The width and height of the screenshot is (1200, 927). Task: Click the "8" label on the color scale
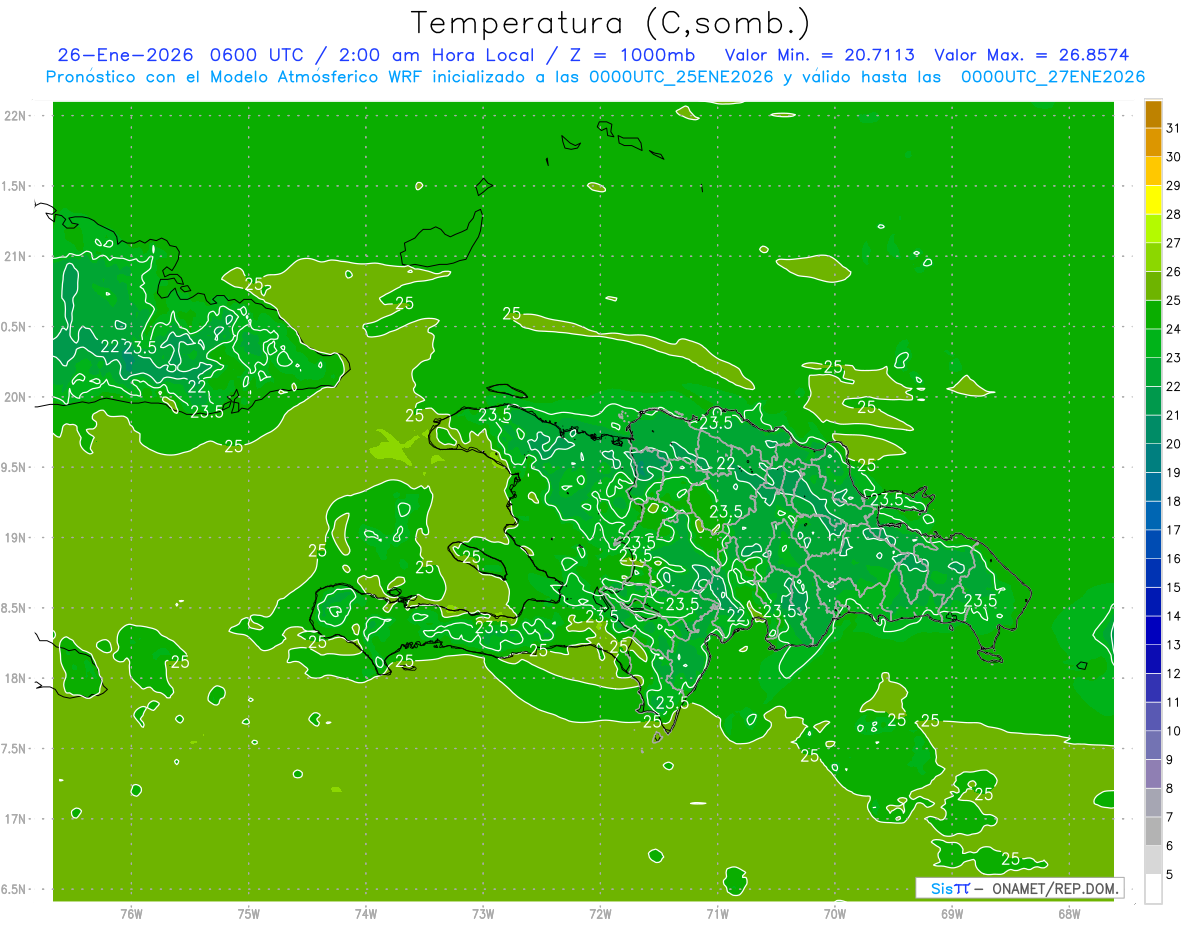coord(1170,788)
